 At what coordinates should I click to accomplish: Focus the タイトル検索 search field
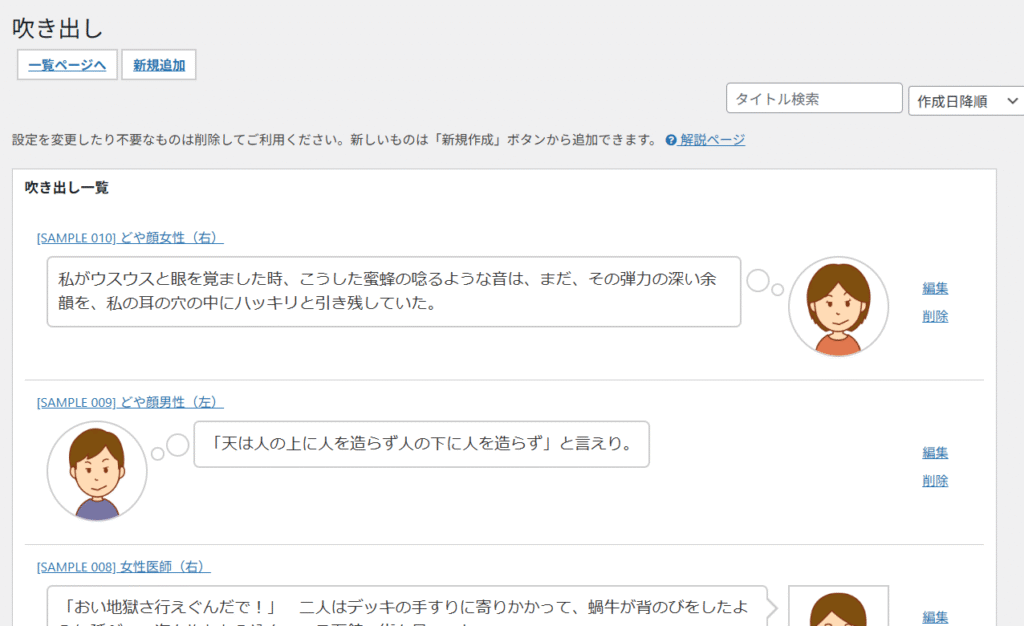pos(814,99)
